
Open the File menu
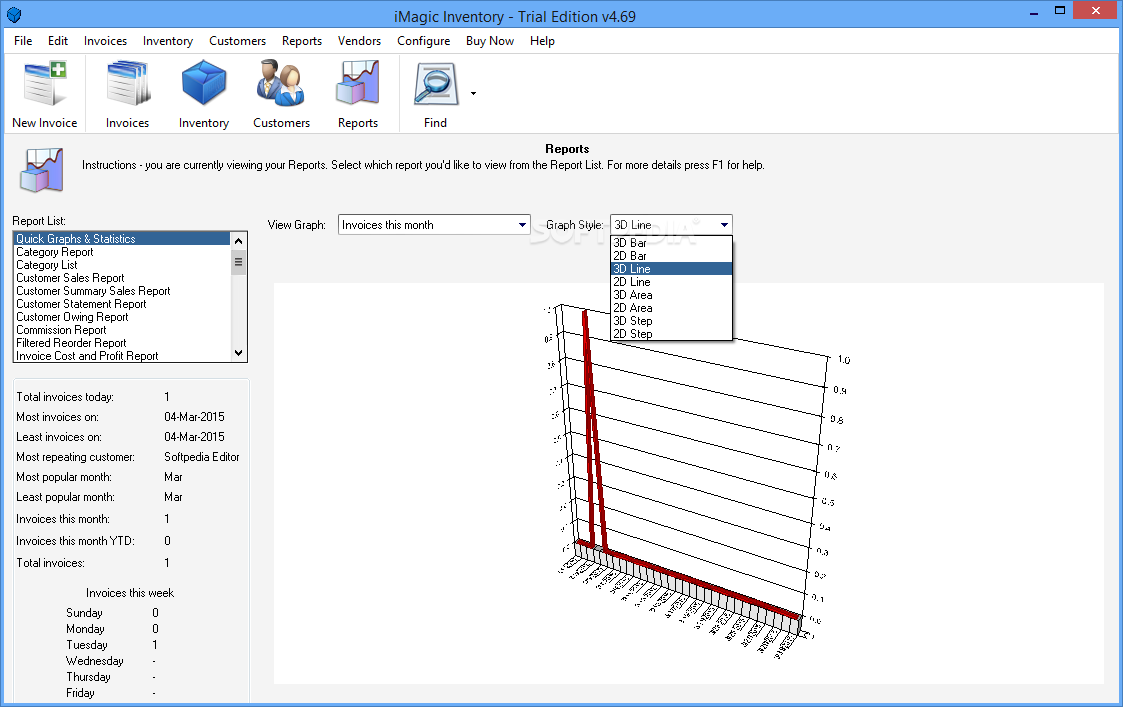(23, 41)
